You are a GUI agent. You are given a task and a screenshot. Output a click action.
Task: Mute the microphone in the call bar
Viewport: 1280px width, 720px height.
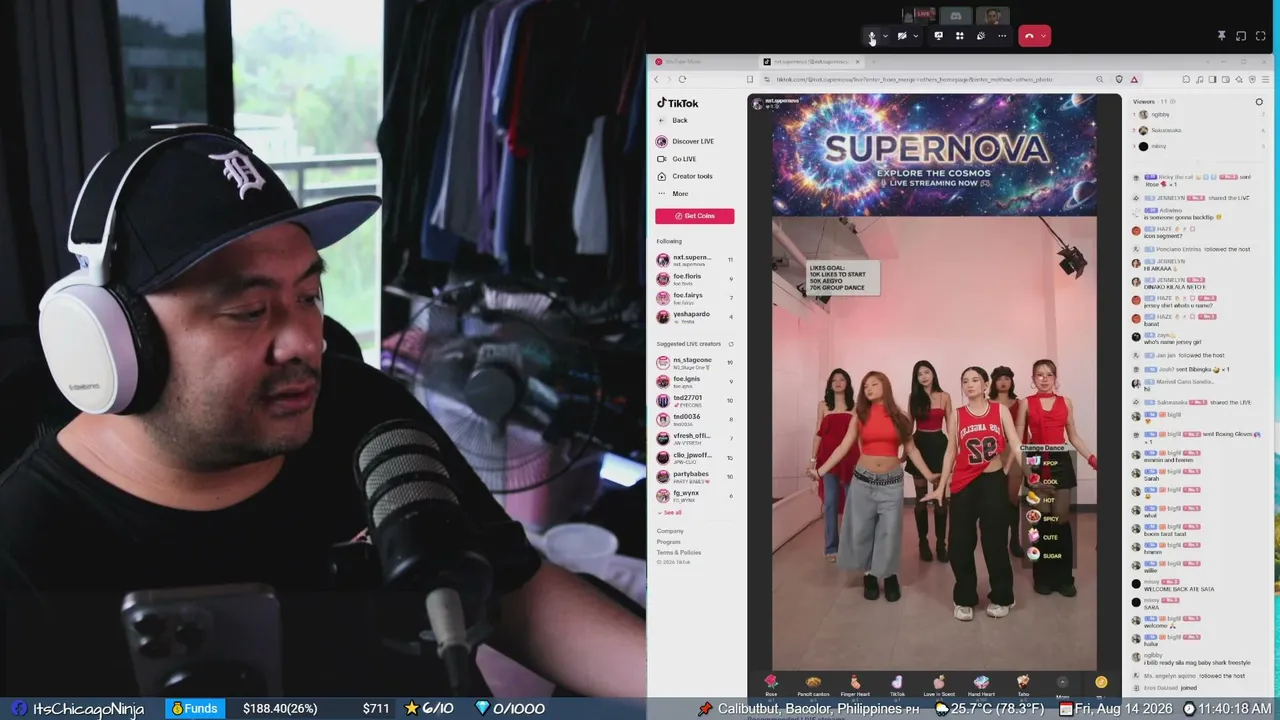tap(872, 37)
